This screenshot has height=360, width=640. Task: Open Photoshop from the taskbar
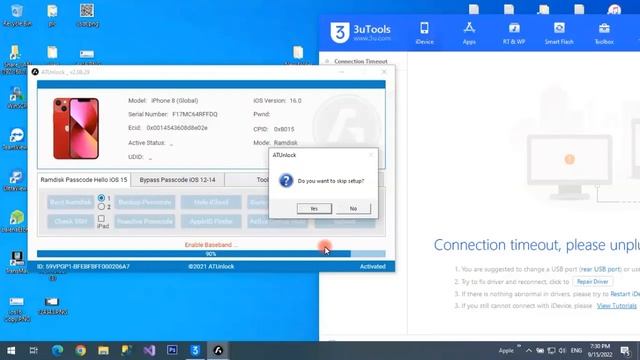[x=172, y=350]
